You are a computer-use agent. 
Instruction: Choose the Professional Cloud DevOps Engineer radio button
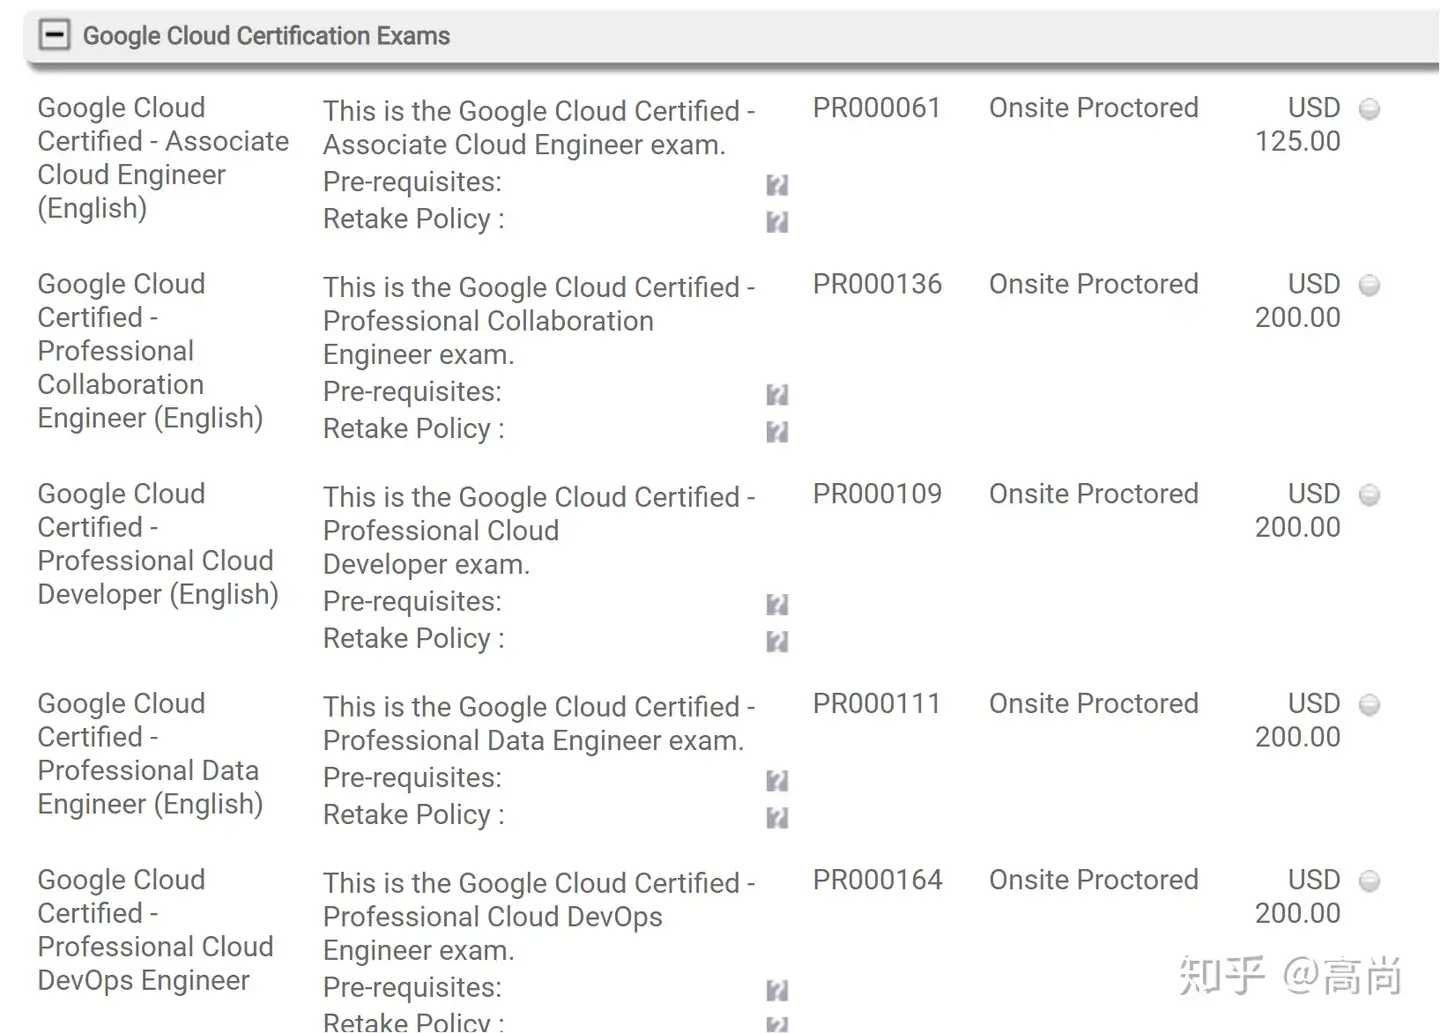[x=1370, y=881]
